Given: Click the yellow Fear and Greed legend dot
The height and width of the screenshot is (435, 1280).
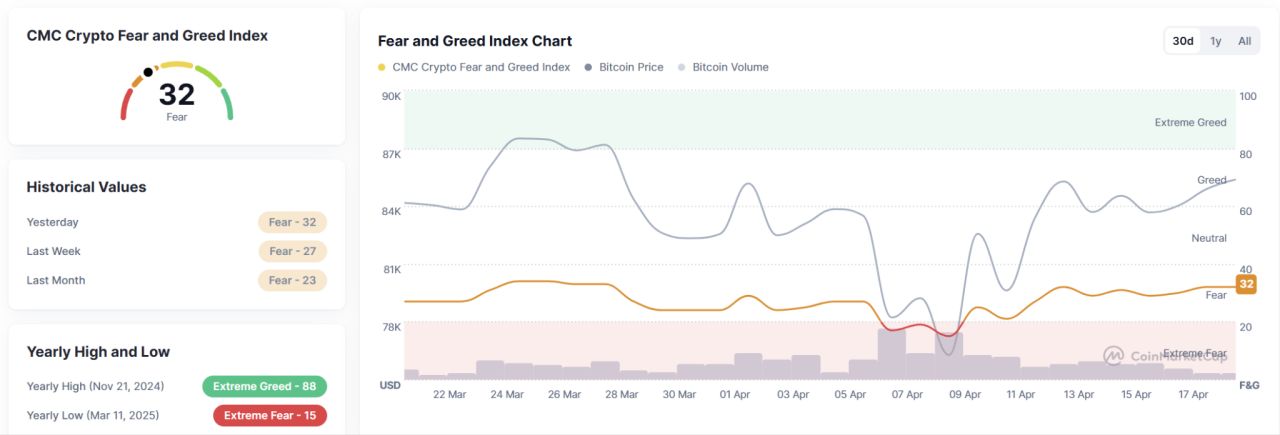Looking at the screenshot, I should (x=381, y=68).
